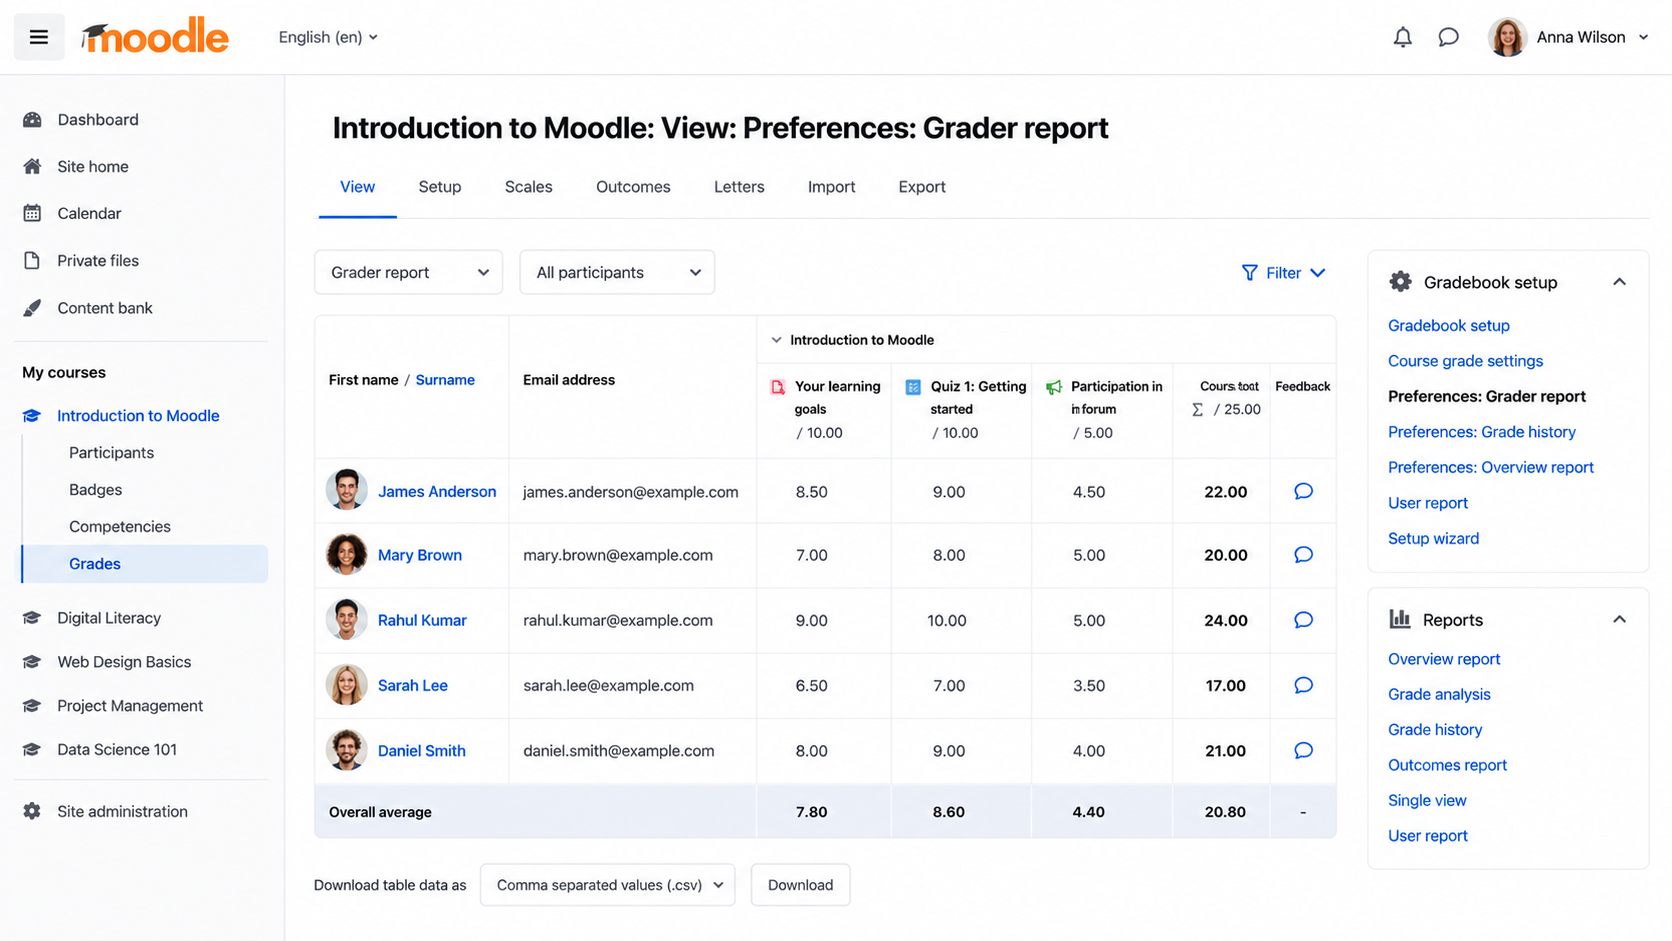The image size is (1672, 941).
Task: Click the Reports bar chart icon
Action: (1400, 619)
